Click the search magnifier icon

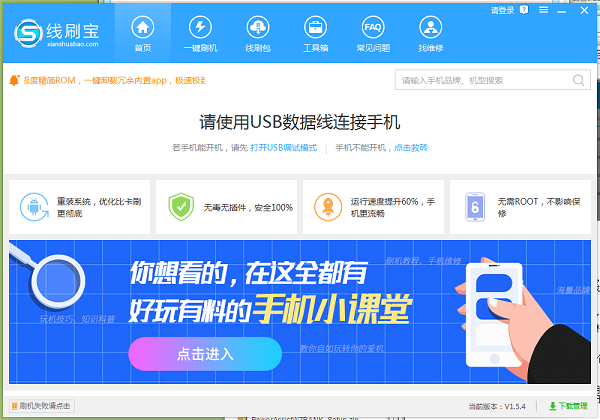tap(579, 80)
